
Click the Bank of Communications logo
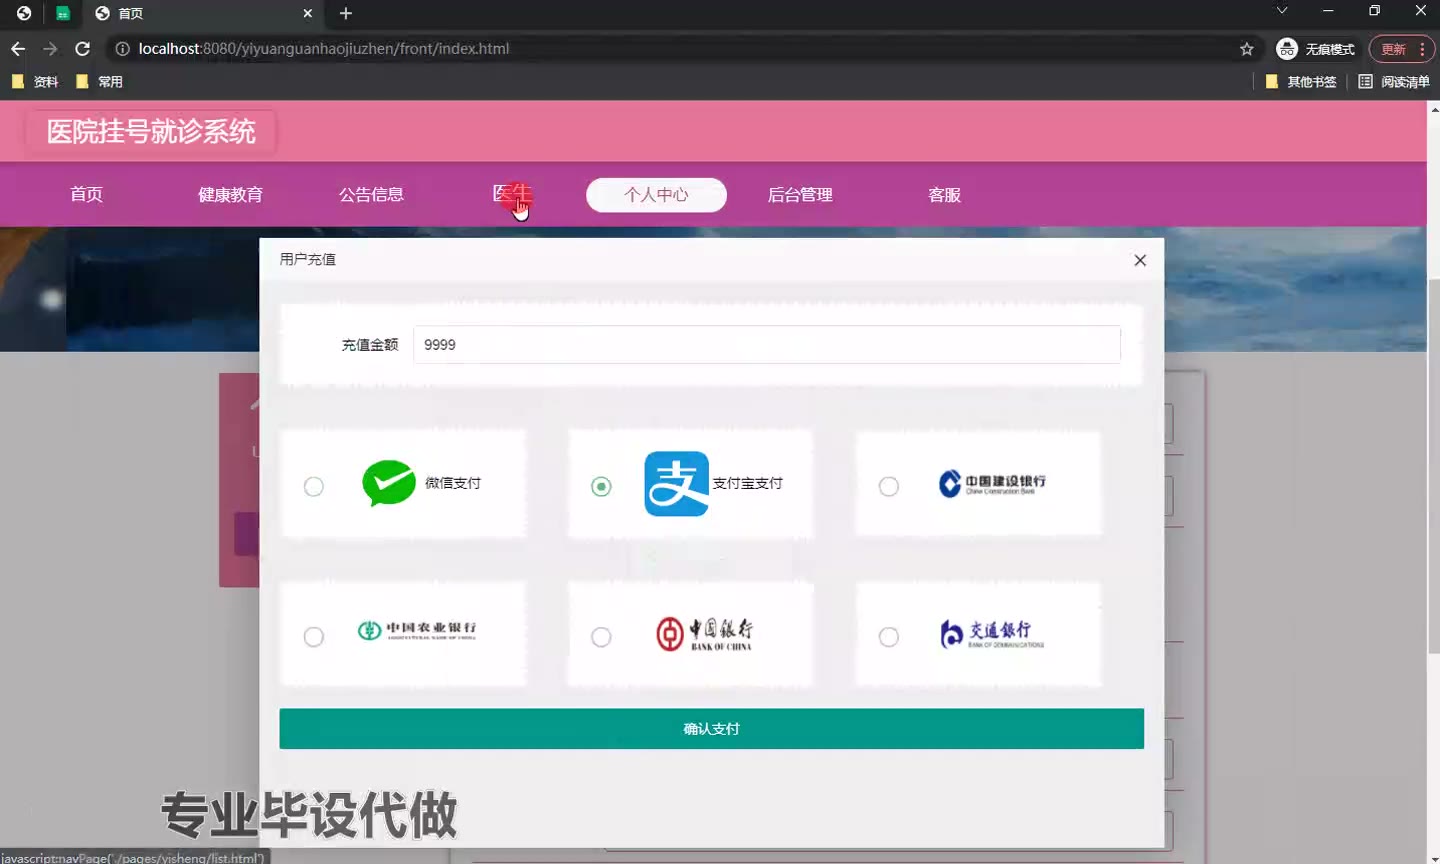pyautogui.click(x=991, y=633)
